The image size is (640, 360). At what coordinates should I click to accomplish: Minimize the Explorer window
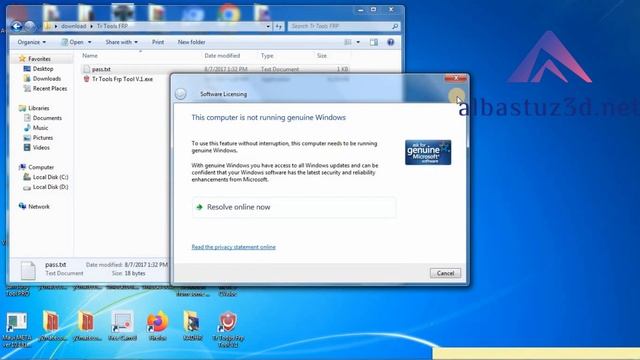pos(360,9)
